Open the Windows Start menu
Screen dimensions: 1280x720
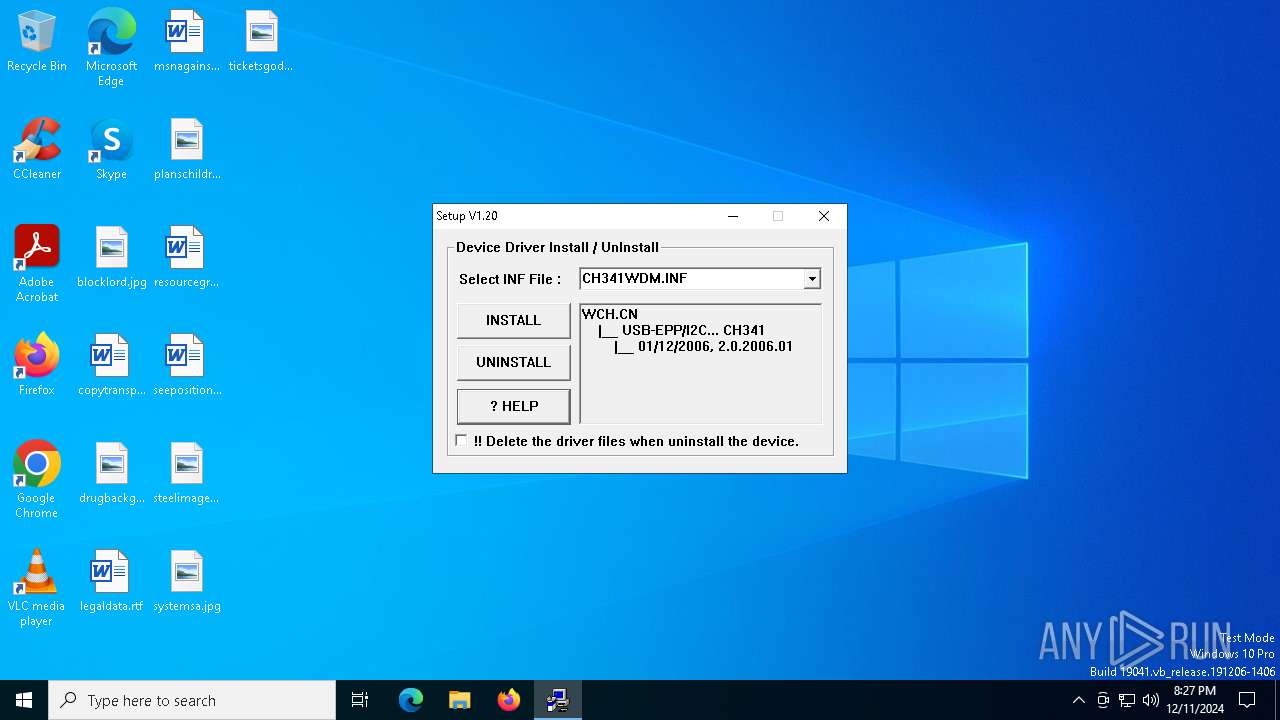click(24, 700)
